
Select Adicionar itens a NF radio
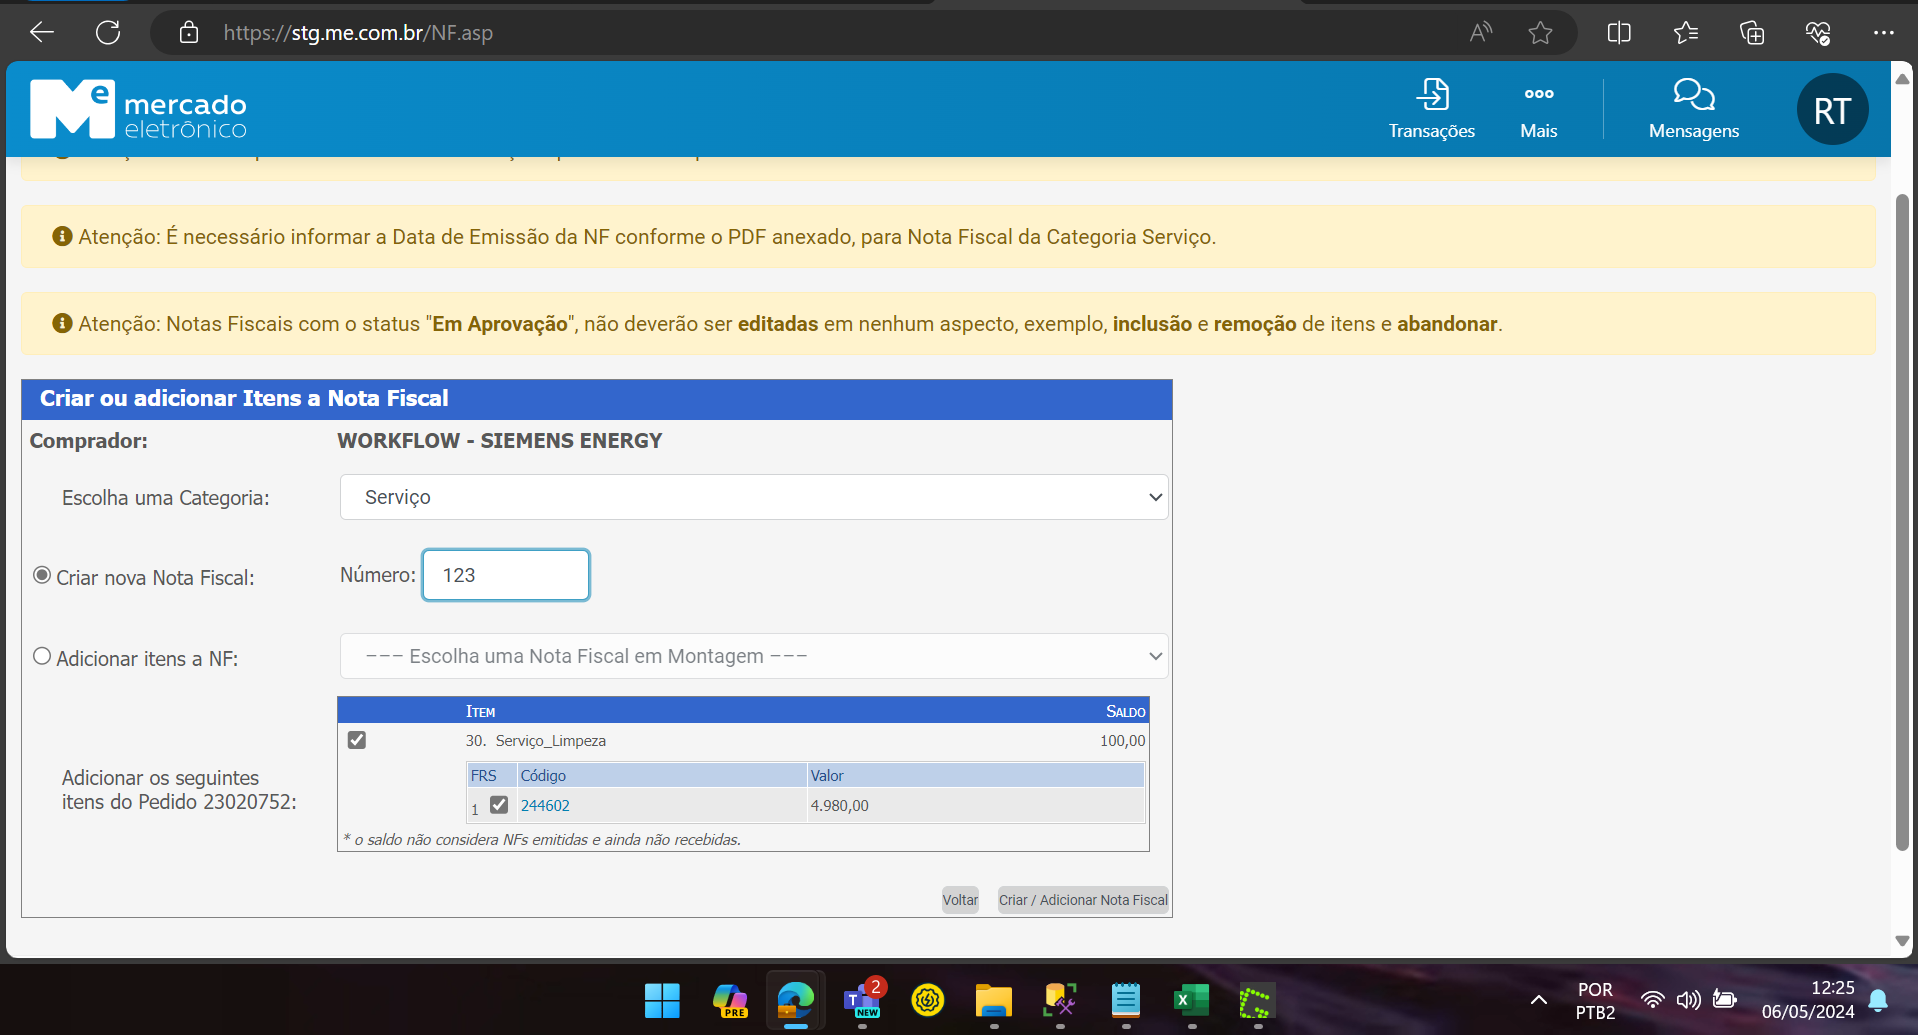pyautogui.click(x=42, y=656)
